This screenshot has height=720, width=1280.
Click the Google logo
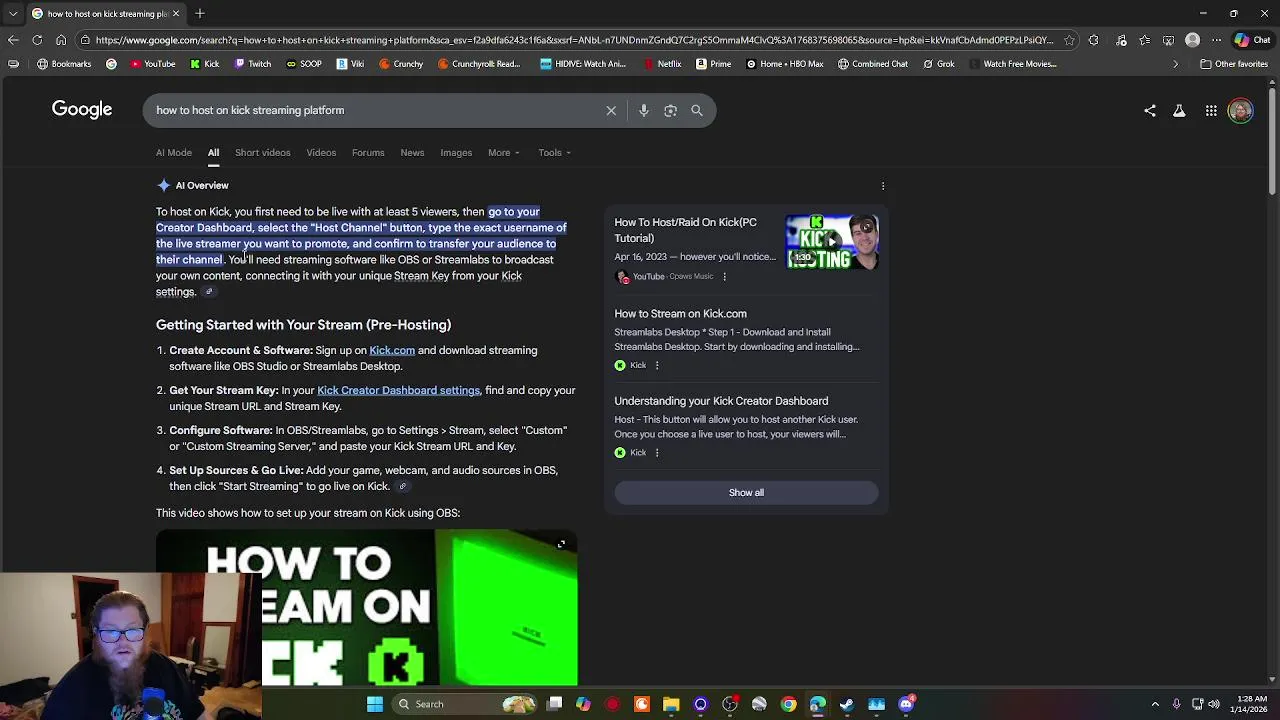(x=82, y=110)
